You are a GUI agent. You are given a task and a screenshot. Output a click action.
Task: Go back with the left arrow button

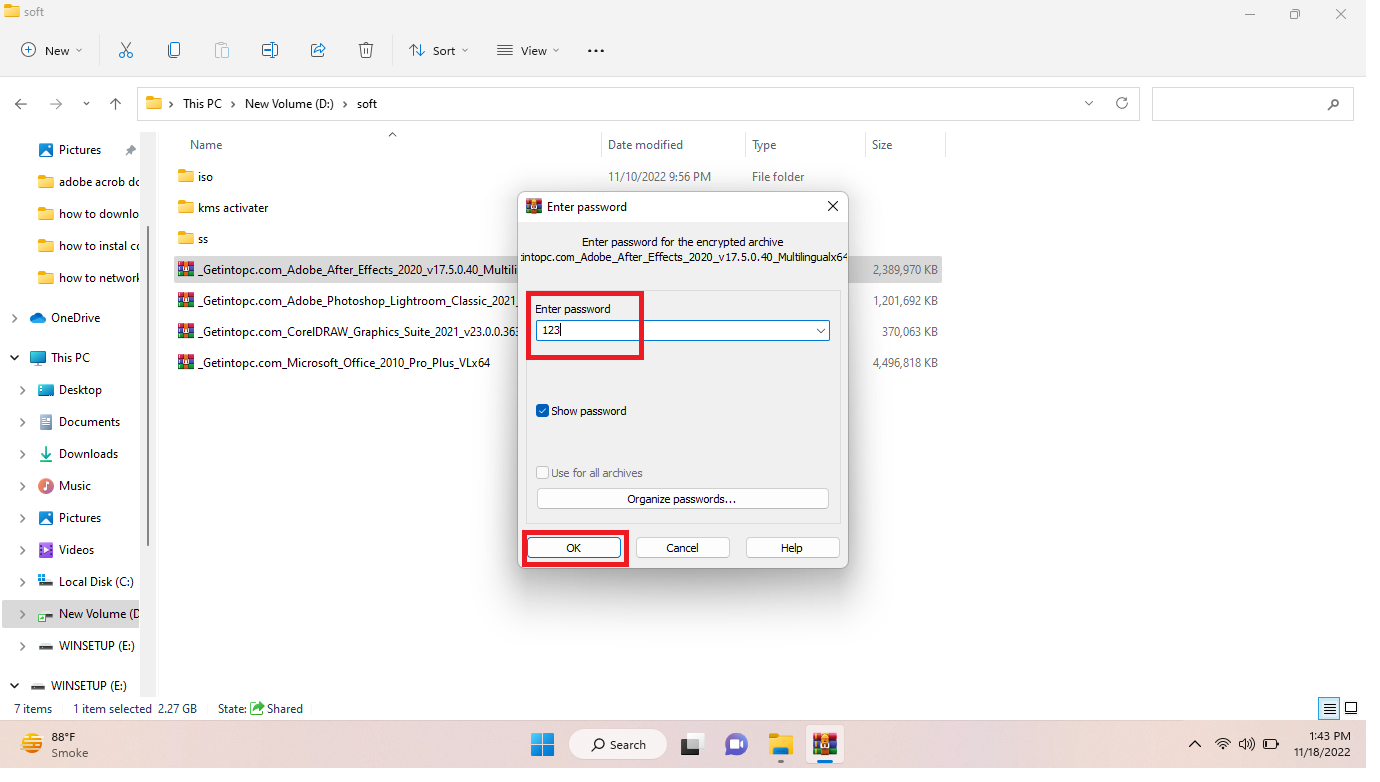pyautogui.click(x=21, y=103)
